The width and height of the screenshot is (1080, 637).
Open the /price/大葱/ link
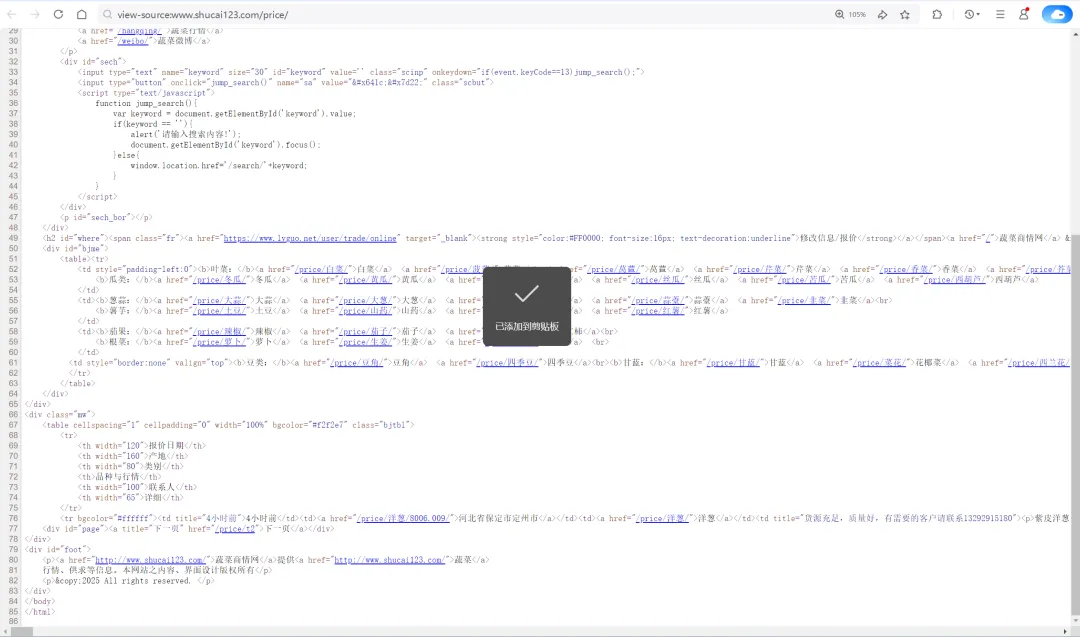click(365, 300)
